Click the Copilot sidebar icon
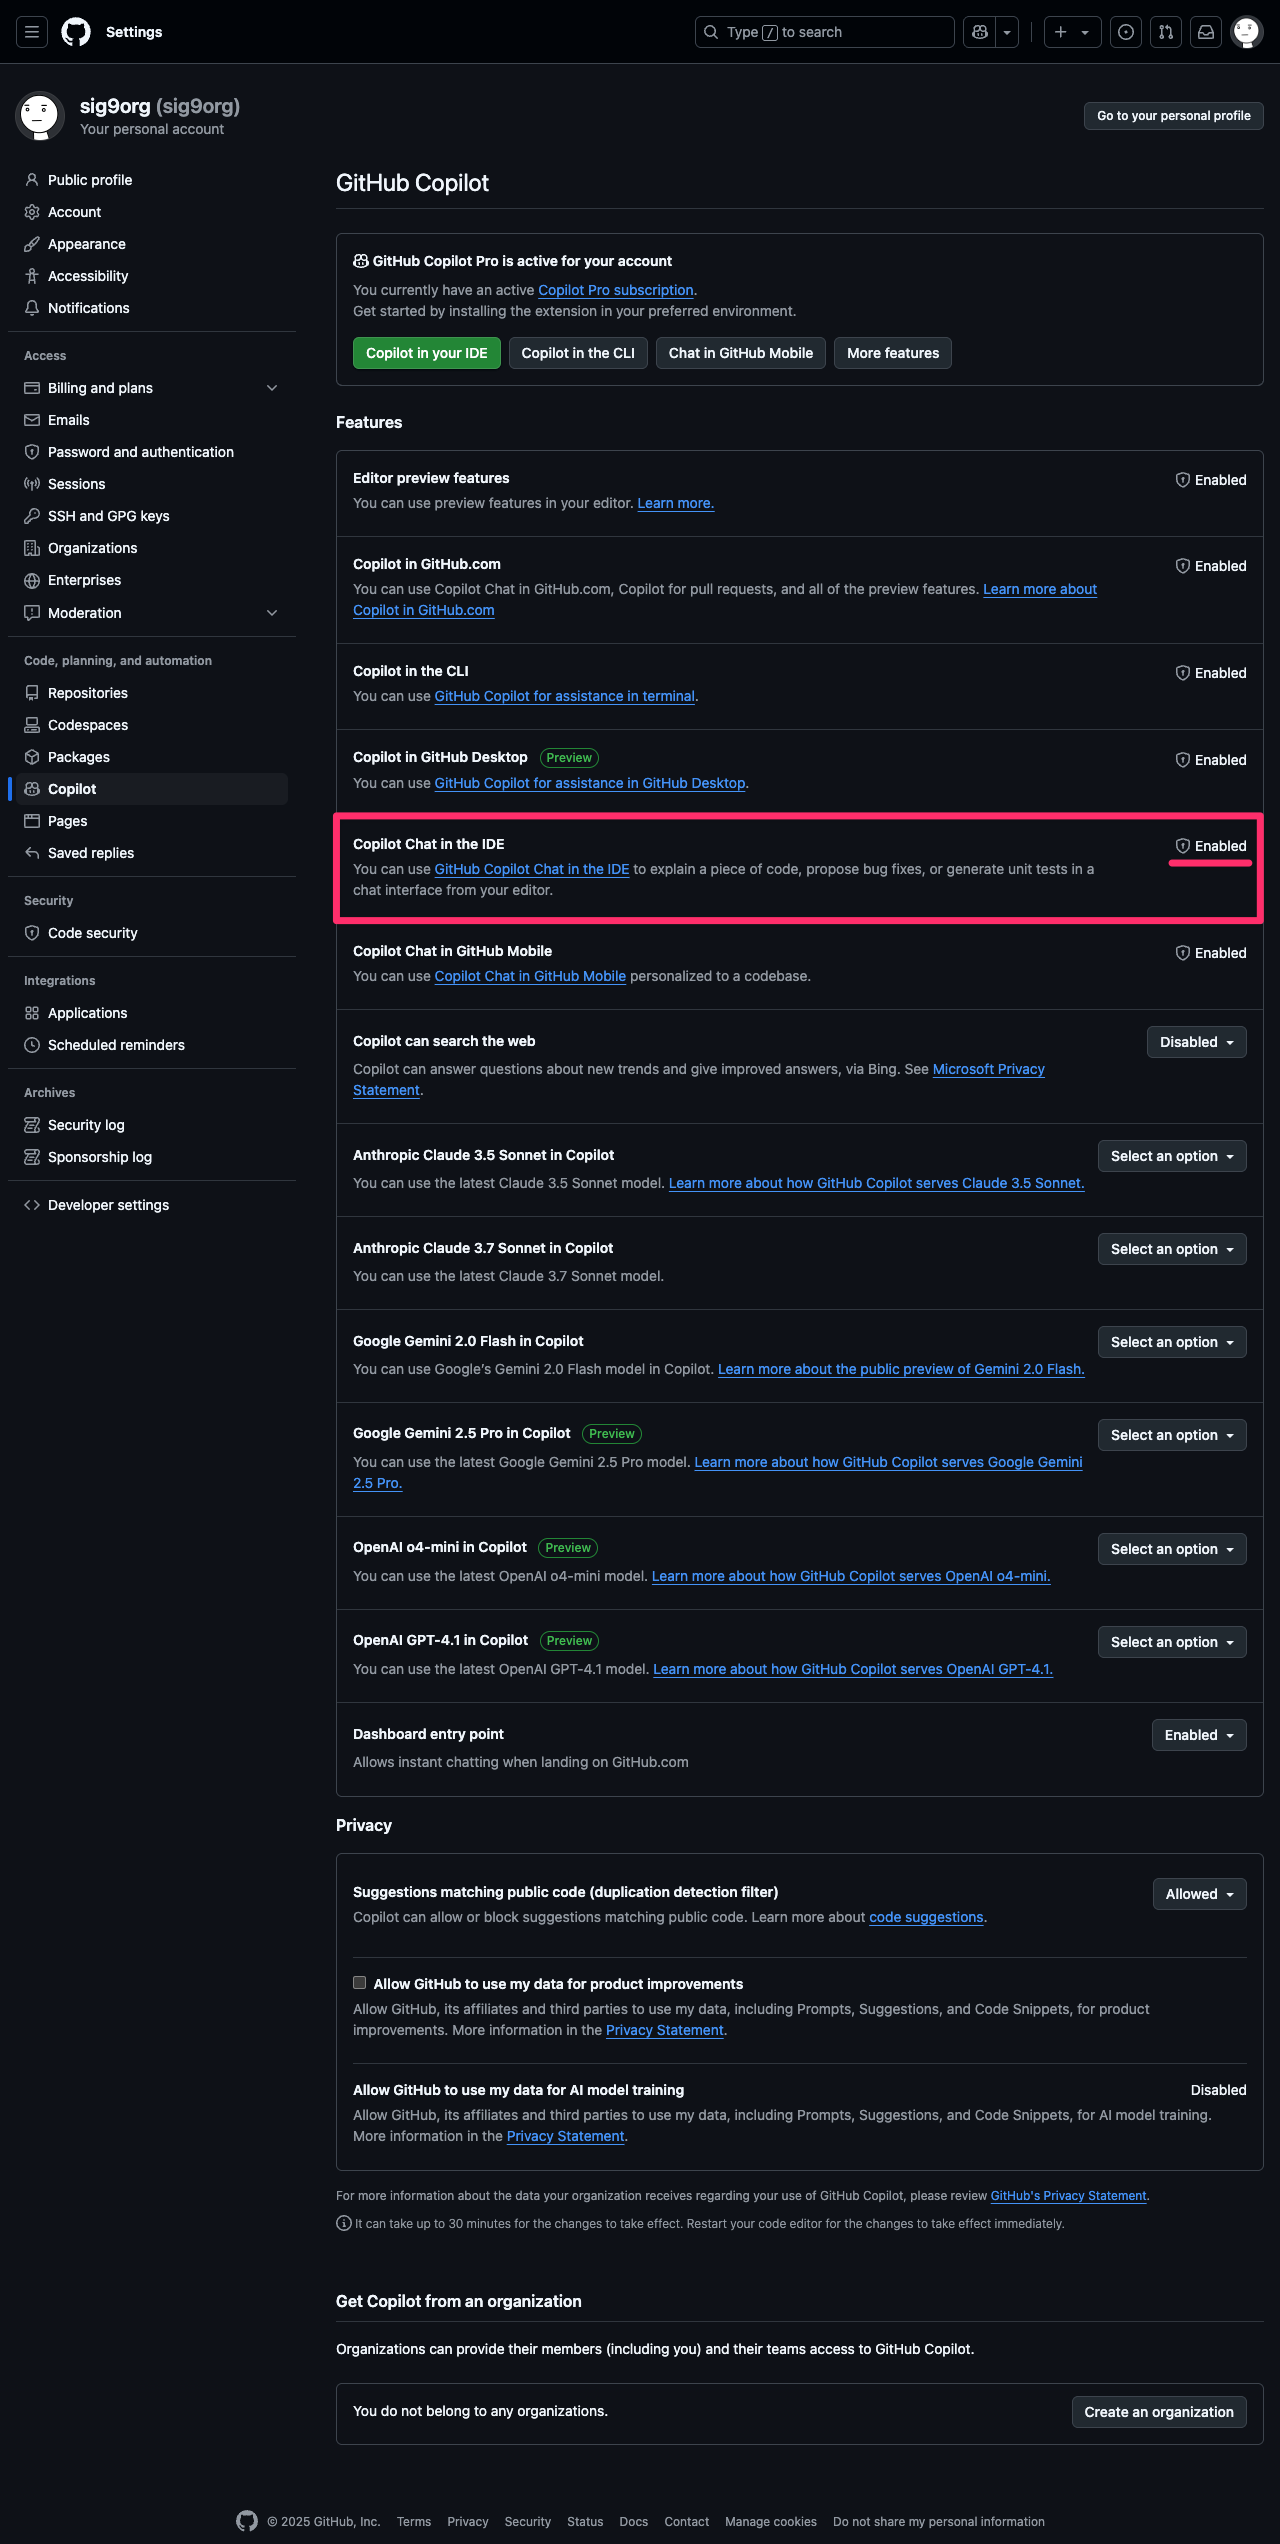This screenshot has width=1280, height=2544. [32, 789]
